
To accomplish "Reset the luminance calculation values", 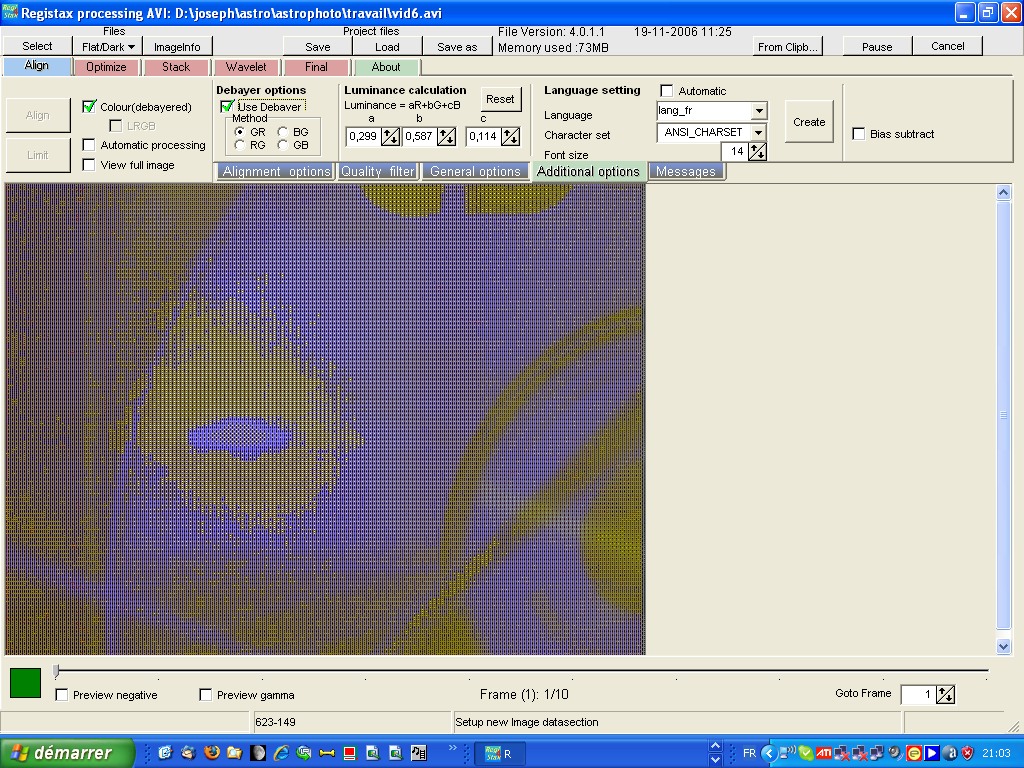I will click(x=500, y=99).
